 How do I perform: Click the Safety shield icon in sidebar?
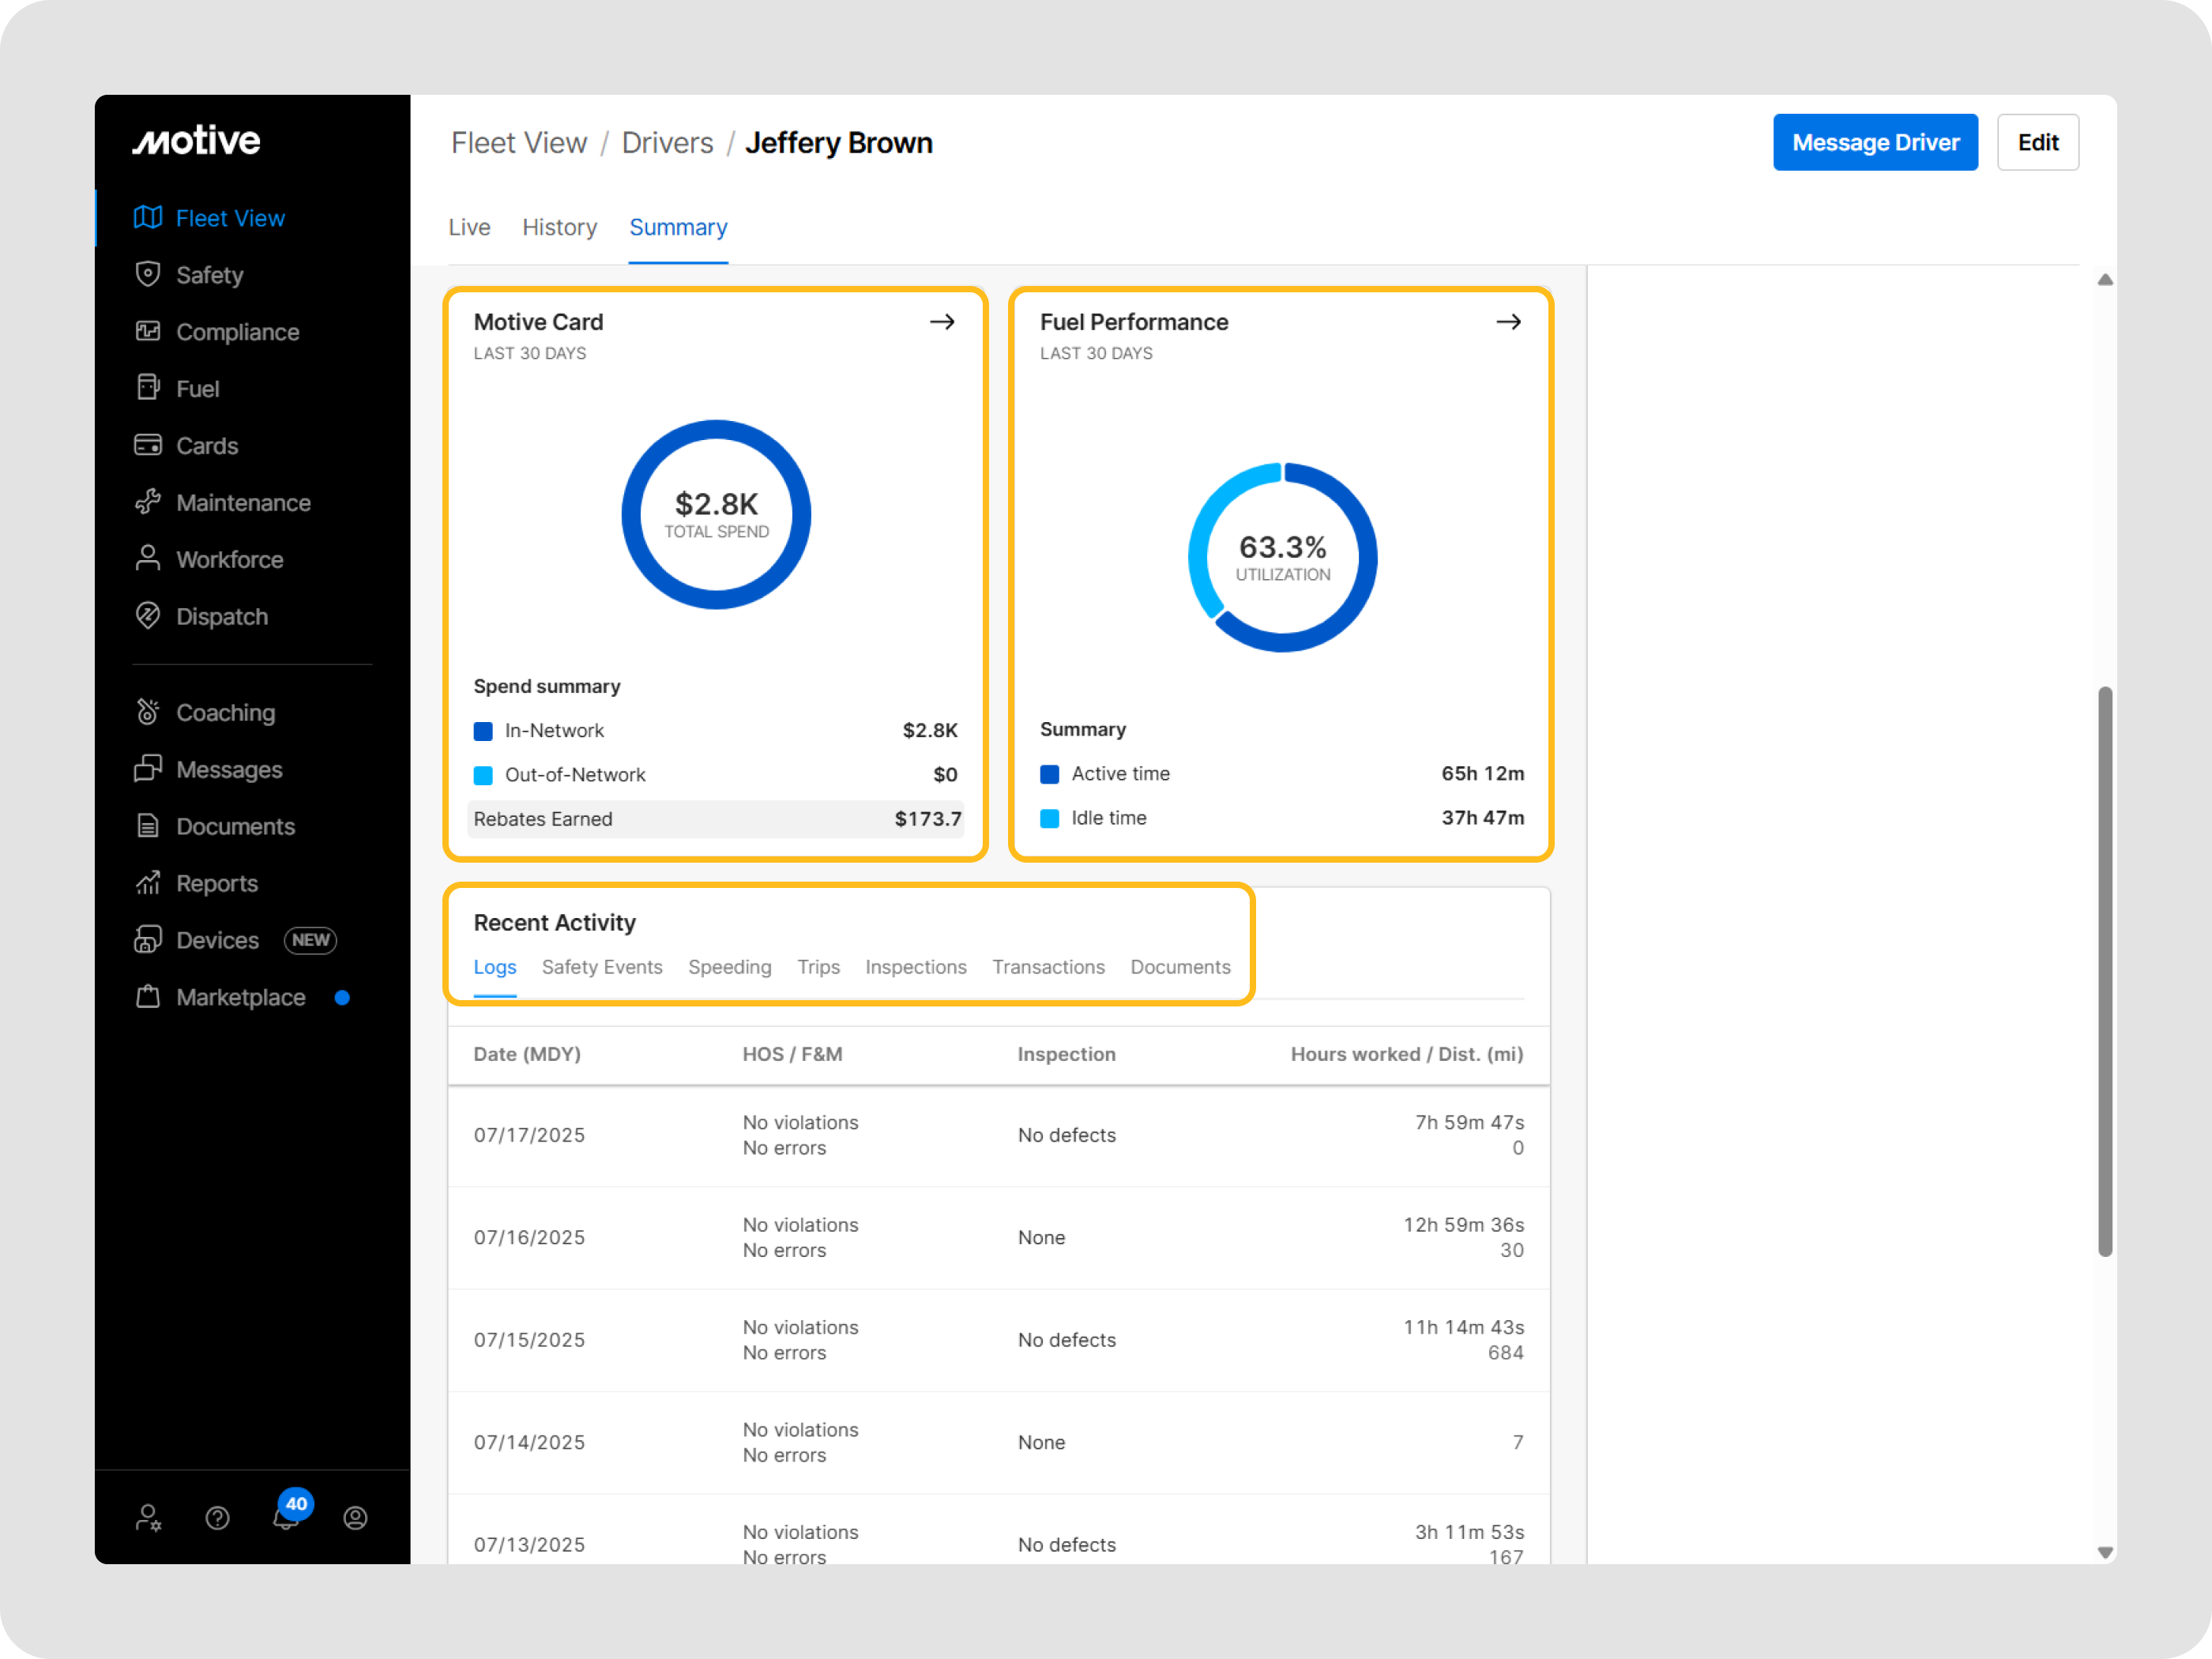click(148, 274)
